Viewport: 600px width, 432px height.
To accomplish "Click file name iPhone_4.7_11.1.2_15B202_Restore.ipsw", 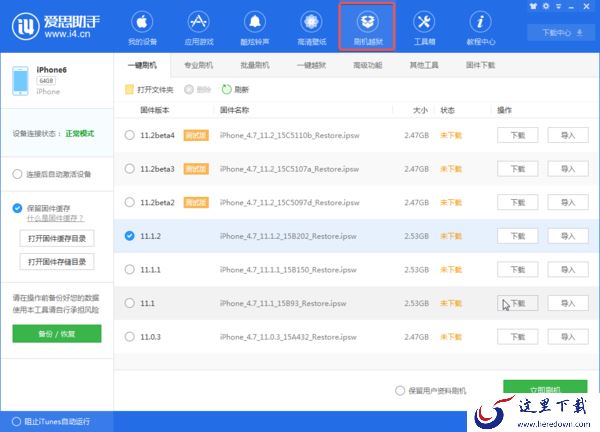I will [288, 236].
